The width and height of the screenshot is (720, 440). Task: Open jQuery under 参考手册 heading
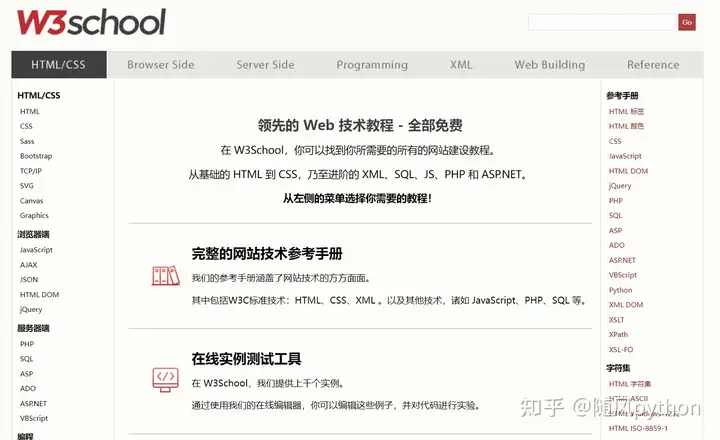[620, 186]
